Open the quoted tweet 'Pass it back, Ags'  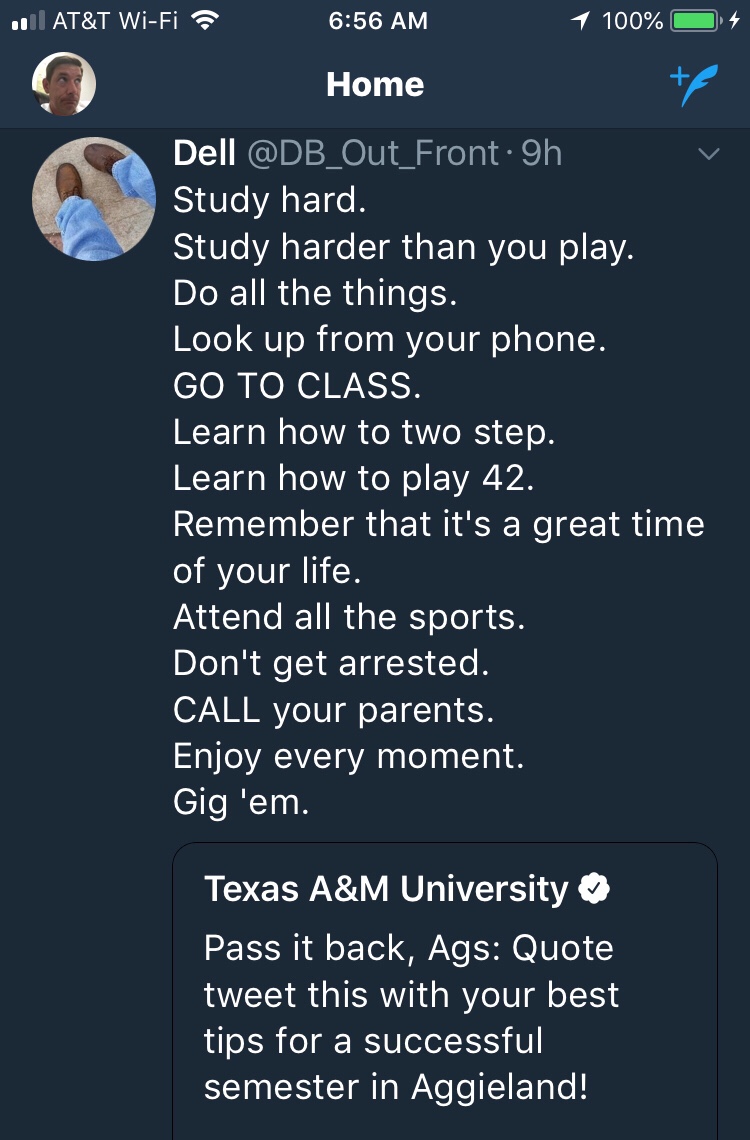coord(444,1018)
